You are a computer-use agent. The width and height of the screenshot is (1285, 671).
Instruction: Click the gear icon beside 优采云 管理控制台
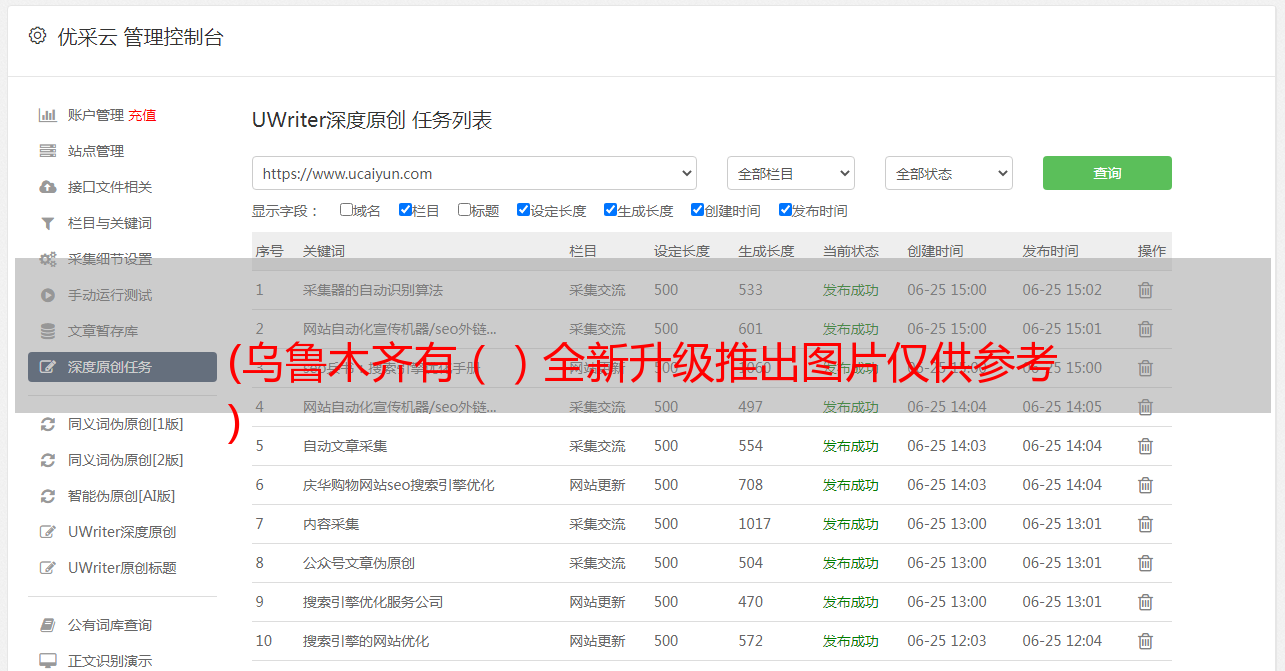point(37,36)
